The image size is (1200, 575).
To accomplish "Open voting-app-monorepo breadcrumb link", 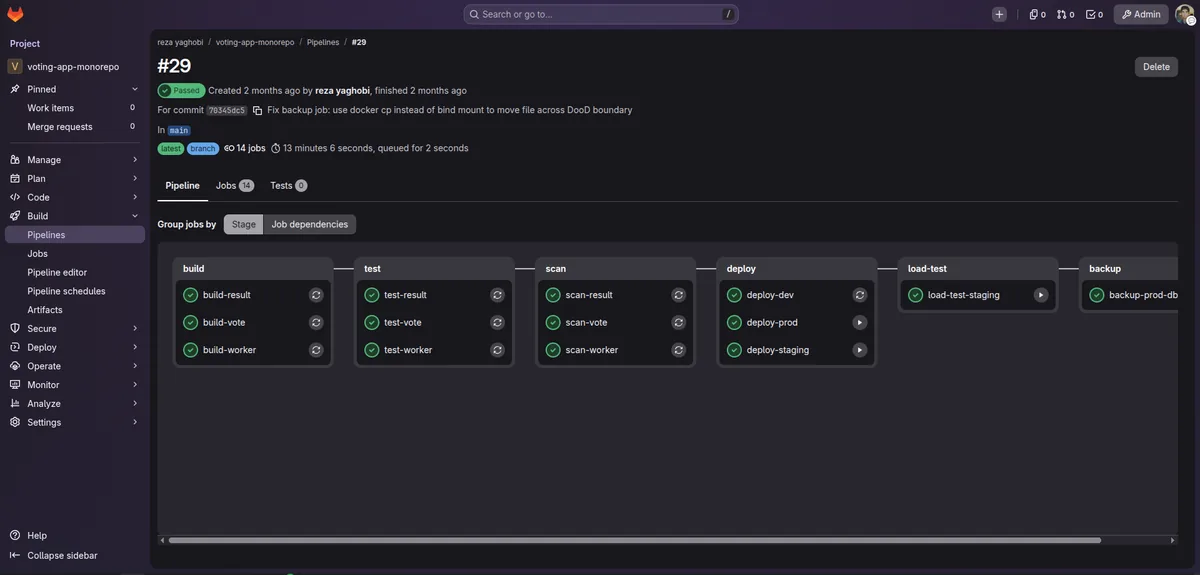I will coord(255,42).
